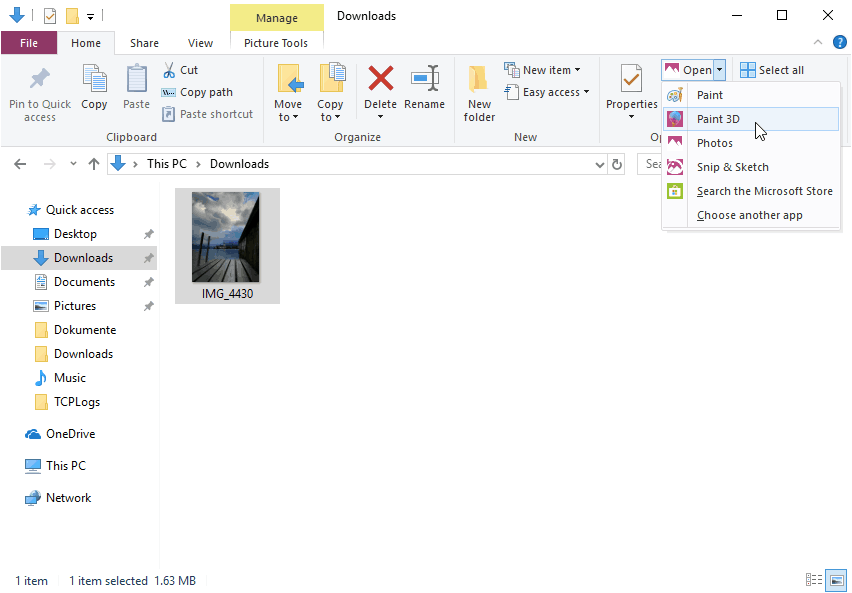The width and height of the screenshot is (852, 593).
Task: Switch to the View ribbon tab
Action: pyautogui.click(x=200, y=43)
